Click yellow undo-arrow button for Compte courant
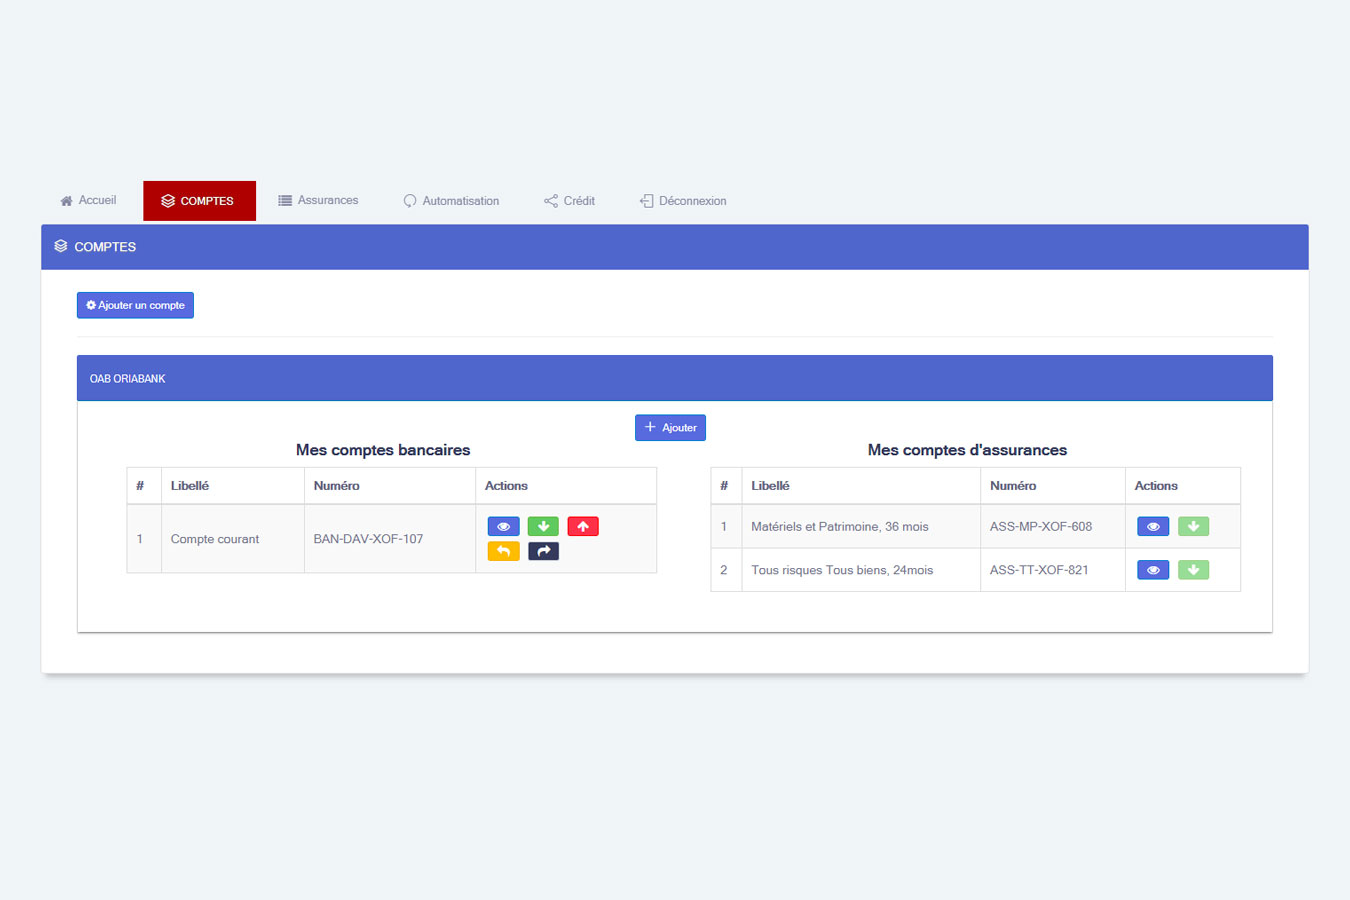 [x=503, y=551]
